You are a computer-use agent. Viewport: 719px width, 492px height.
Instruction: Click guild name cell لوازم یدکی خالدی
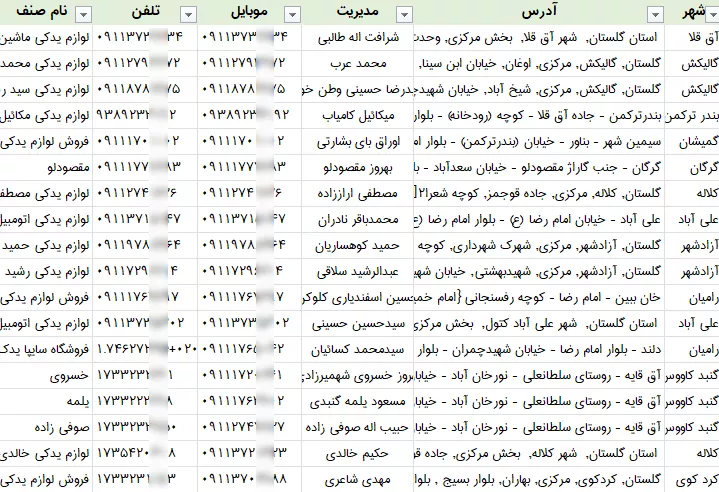(x=46, y=454)
